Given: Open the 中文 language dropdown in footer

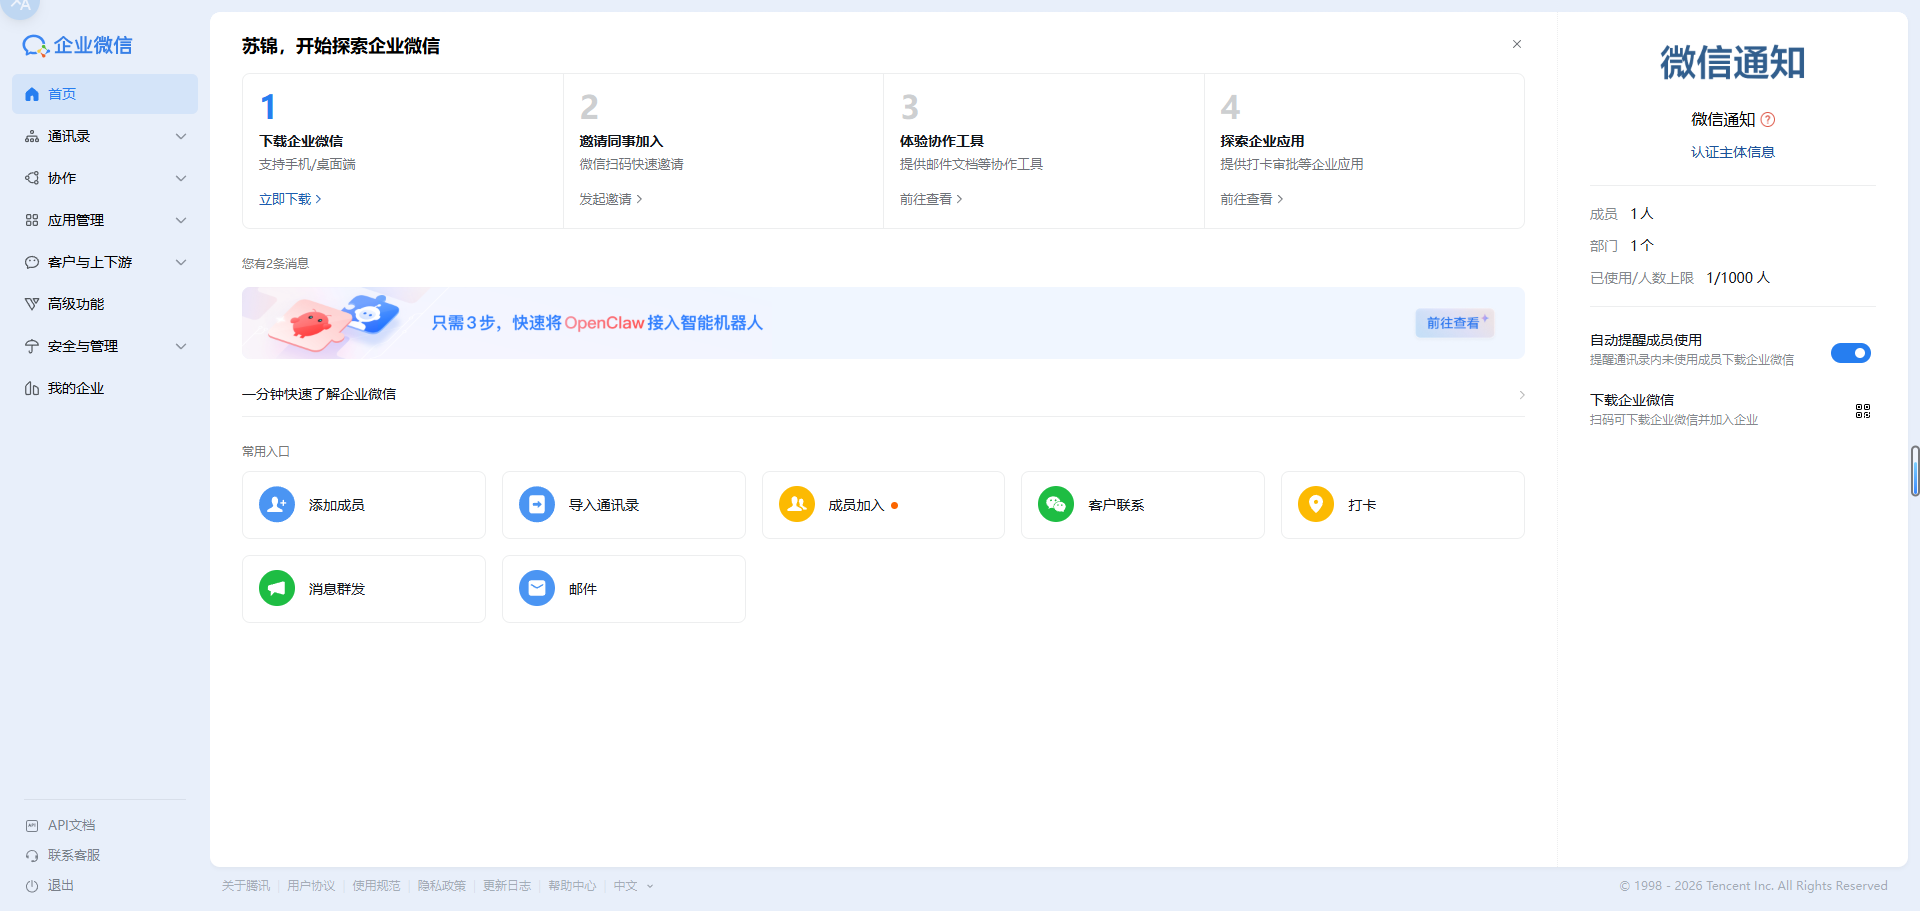Looking at the screenshot, I should pyautogui.click(x=633, y=886).
